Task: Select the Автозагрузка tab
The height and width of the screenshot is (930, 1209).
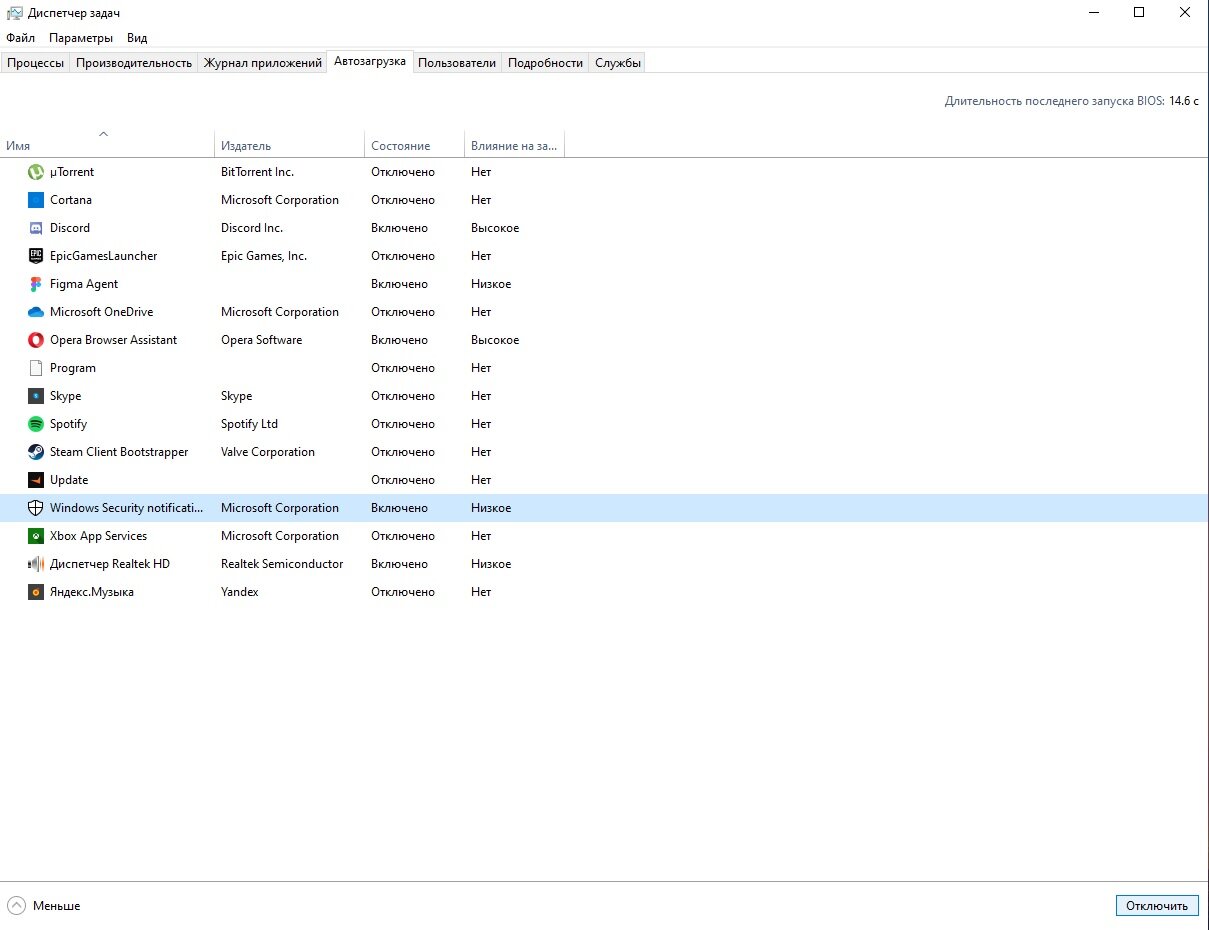Action: [x=370, y=61]
